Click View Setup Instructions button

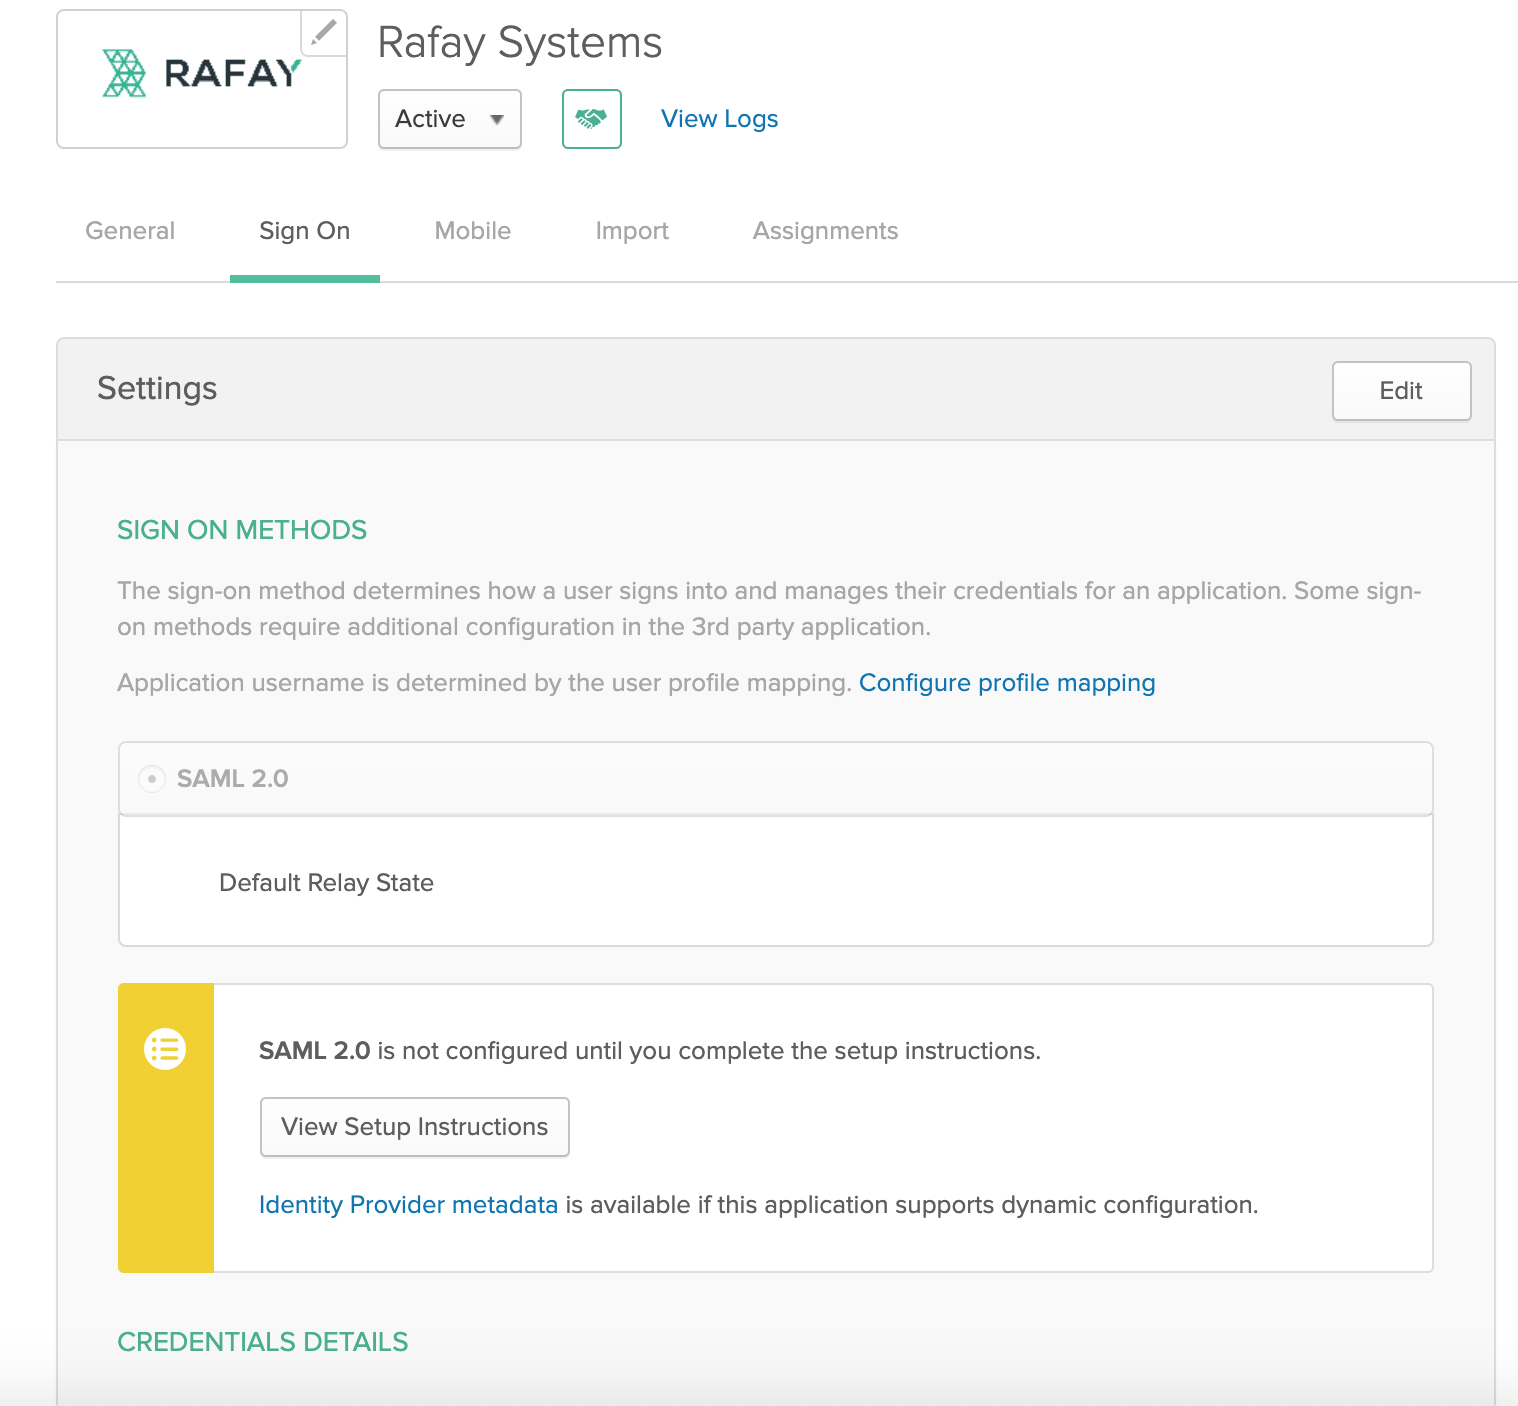tap(415, 1127)
